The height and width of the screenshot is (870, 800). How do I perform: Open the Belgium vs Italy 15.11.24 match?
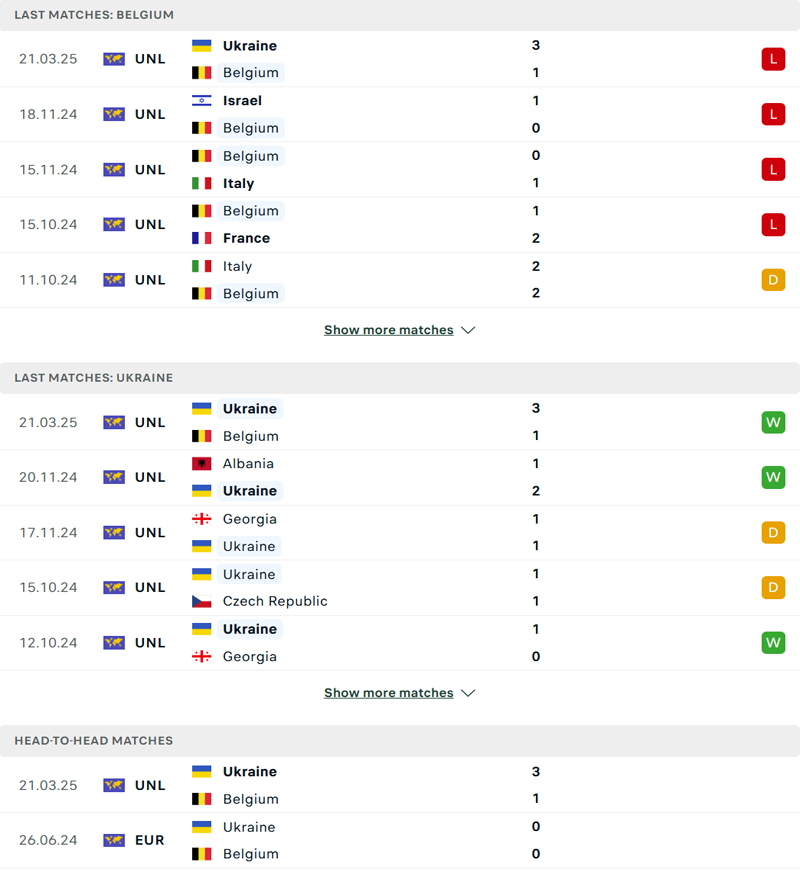coord(400,170)
